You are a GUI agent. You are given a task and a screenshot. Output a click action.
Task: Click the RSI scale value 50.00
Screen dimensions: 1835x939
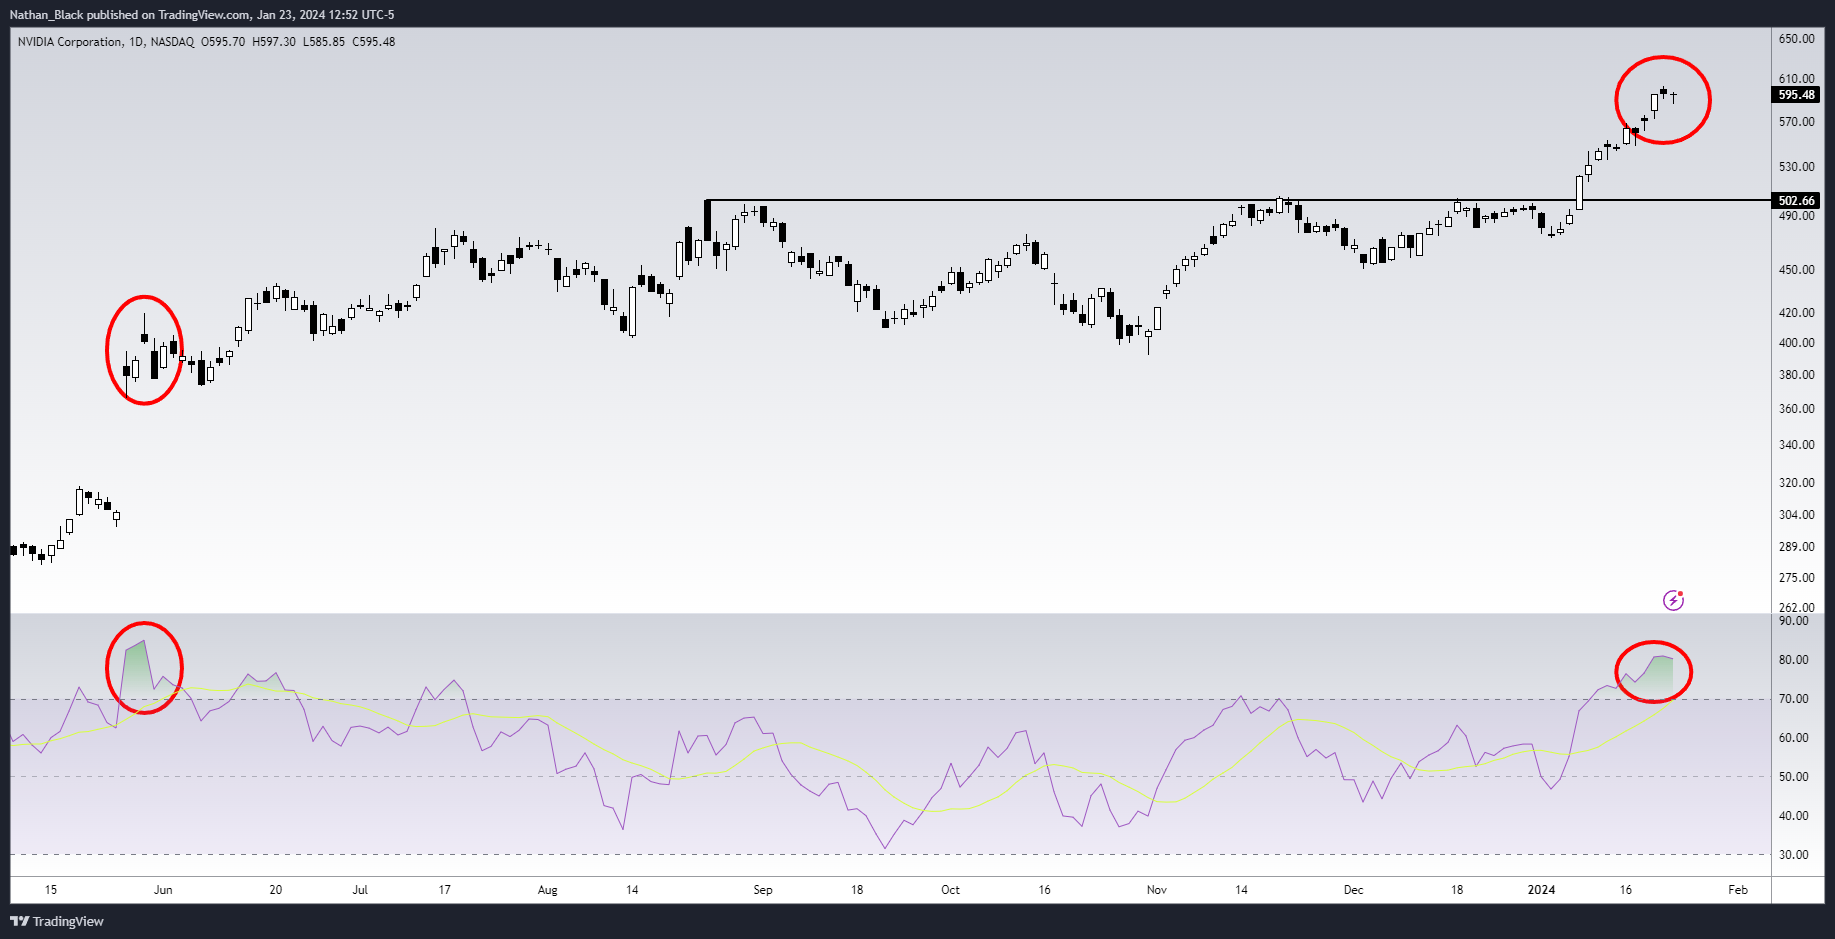[x=1794, y=777]
